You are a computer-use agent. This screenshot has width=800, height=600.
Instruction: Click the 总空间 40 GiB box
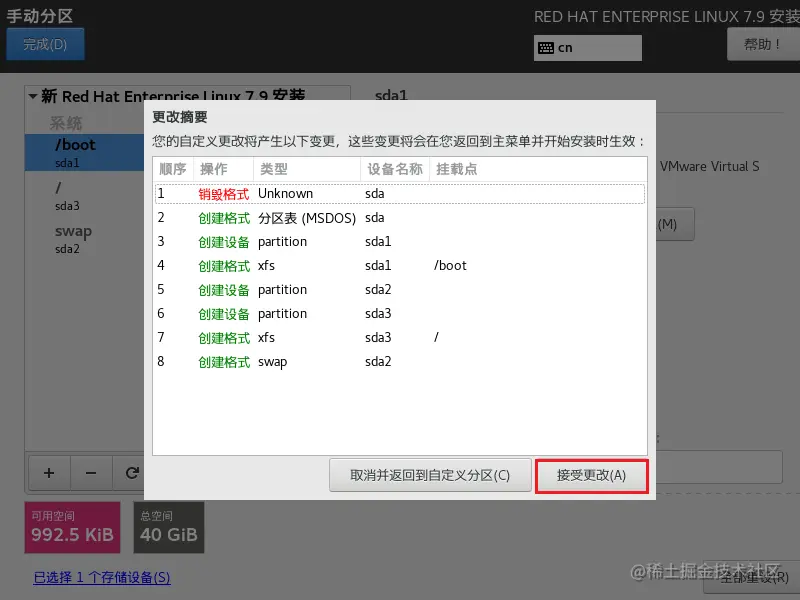[169, 528]
